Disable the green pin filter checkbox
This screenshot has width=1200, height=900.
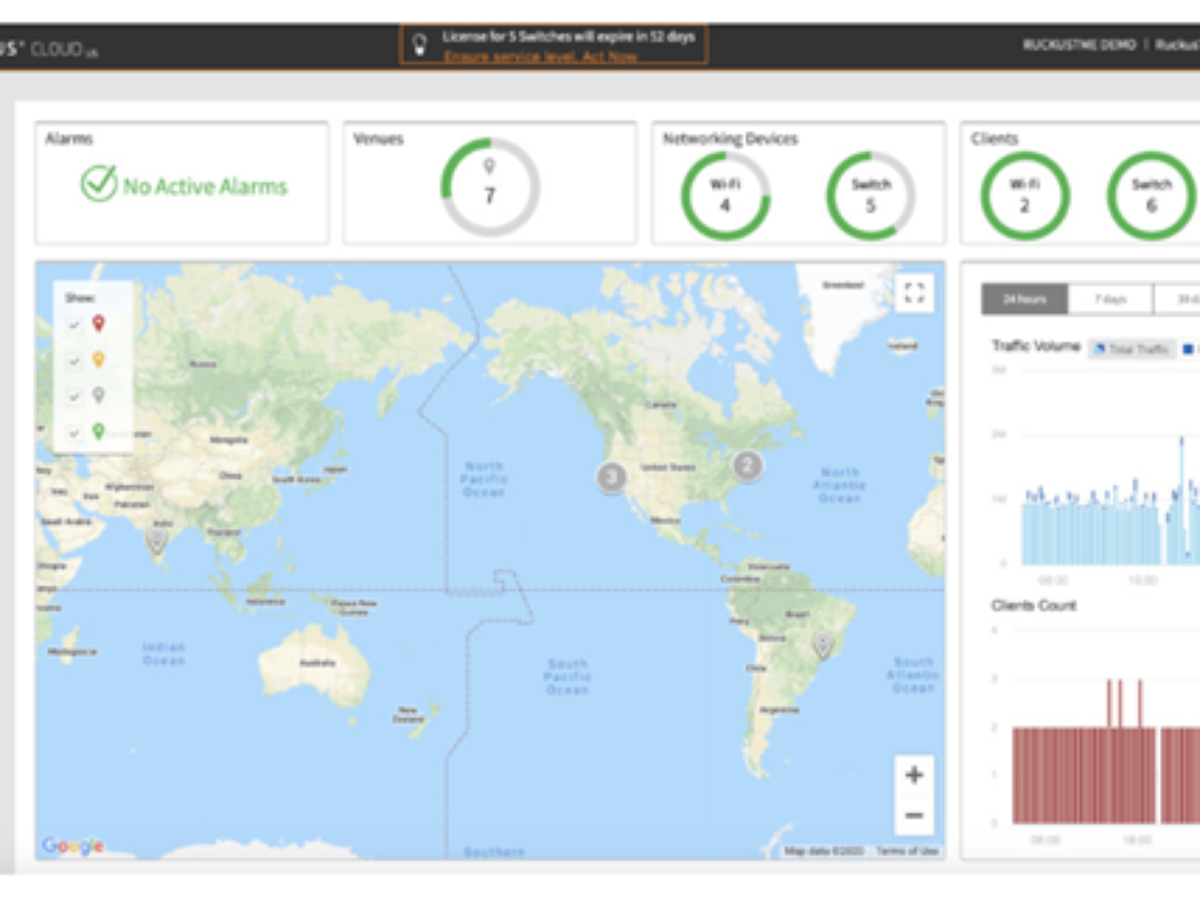[74, 433]
